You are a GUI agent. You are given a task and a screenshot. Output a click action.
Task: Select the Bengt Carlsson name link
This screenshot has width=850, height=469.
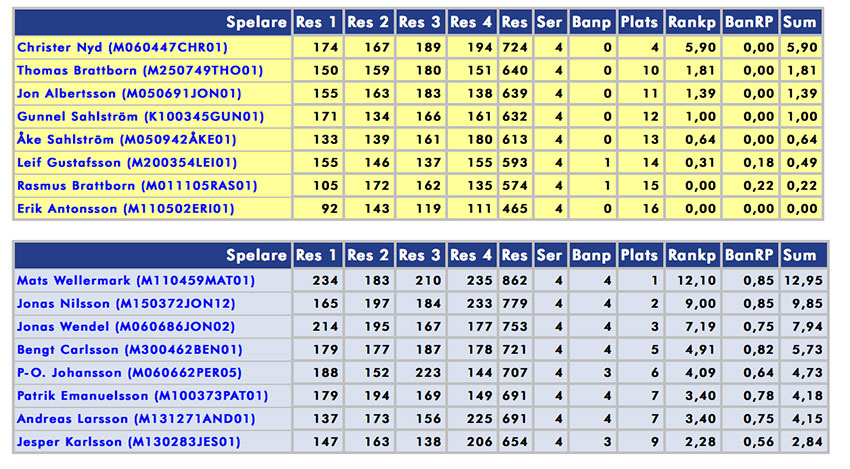pos(129,349)
